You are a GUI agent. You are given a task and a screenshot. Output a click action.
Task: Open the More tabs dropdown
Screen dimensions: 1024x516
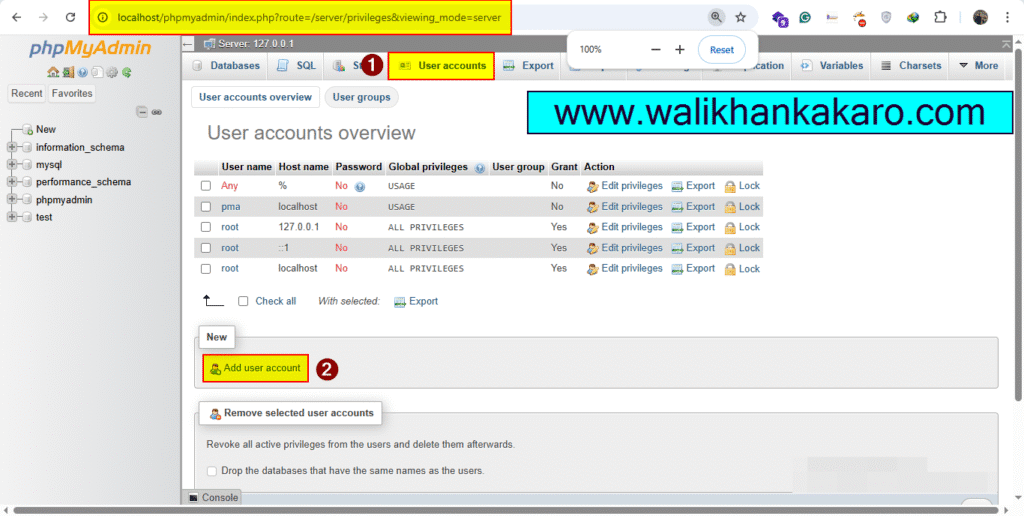(x=978, y=66)
